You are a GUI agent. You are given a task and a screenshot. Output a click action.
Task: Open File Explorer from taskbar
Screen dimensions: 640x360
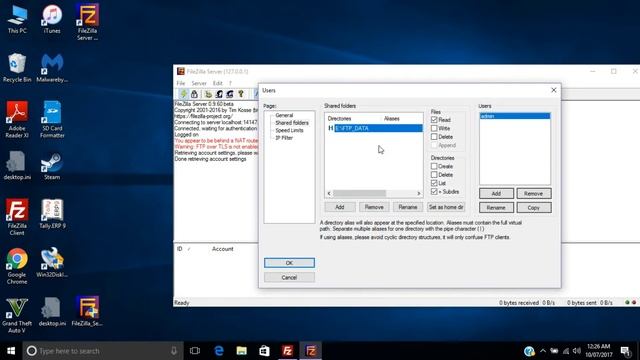[x=242, y=351]
